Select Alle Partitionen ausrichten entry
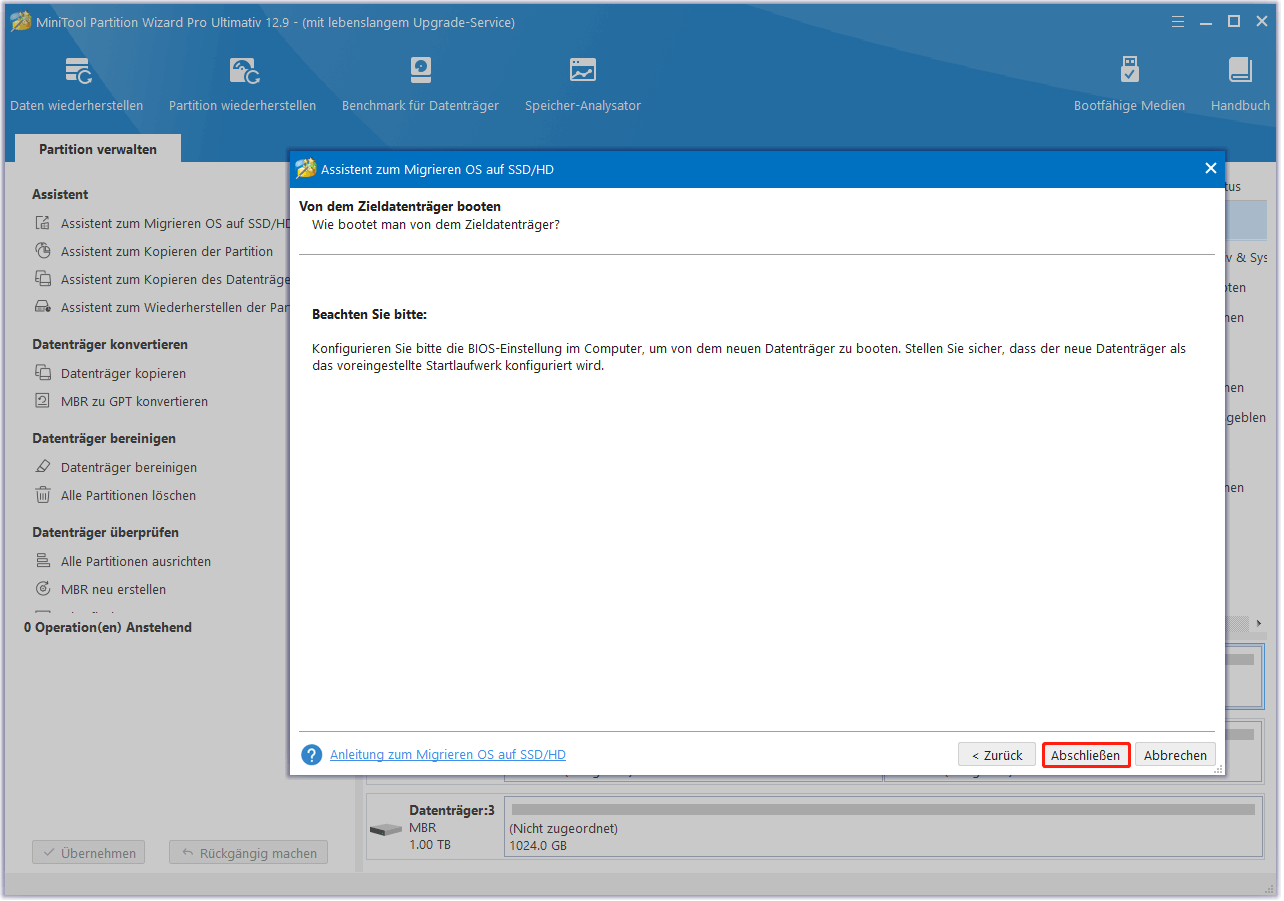 (x=136, y=561)
